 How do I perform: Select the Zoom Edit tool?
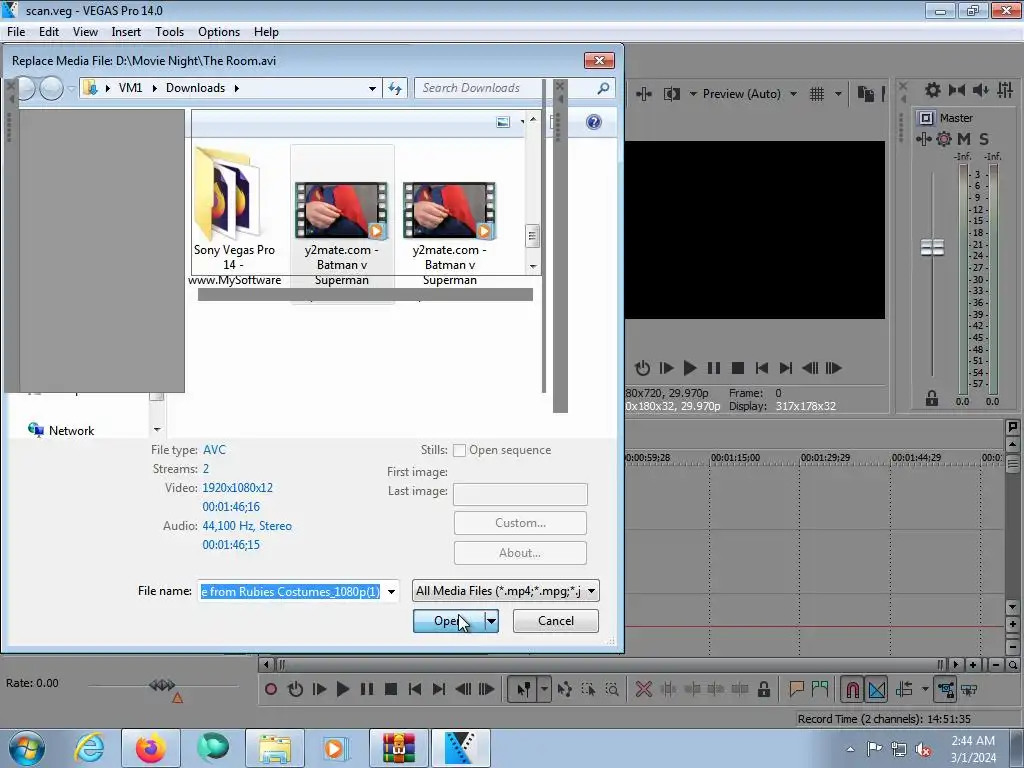tap(612, 689)
